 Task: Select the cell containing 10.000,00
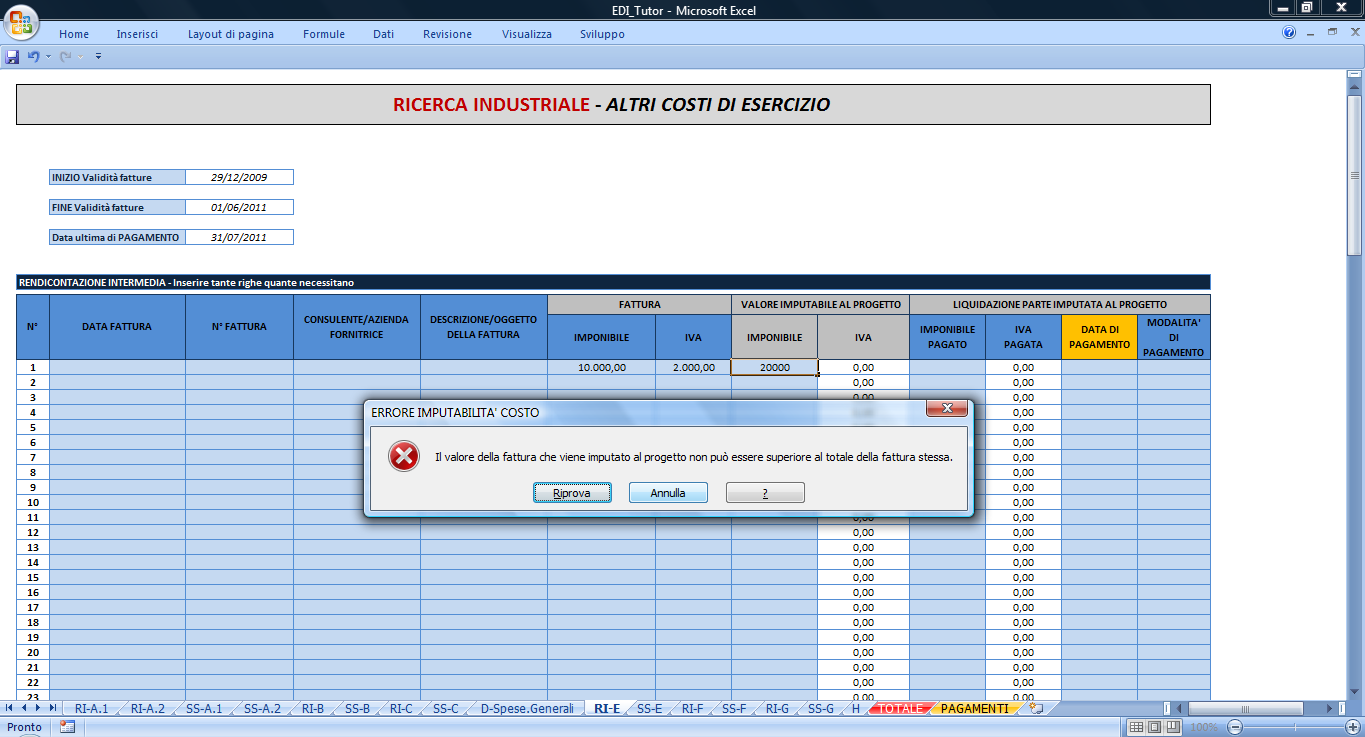[601, 367]
